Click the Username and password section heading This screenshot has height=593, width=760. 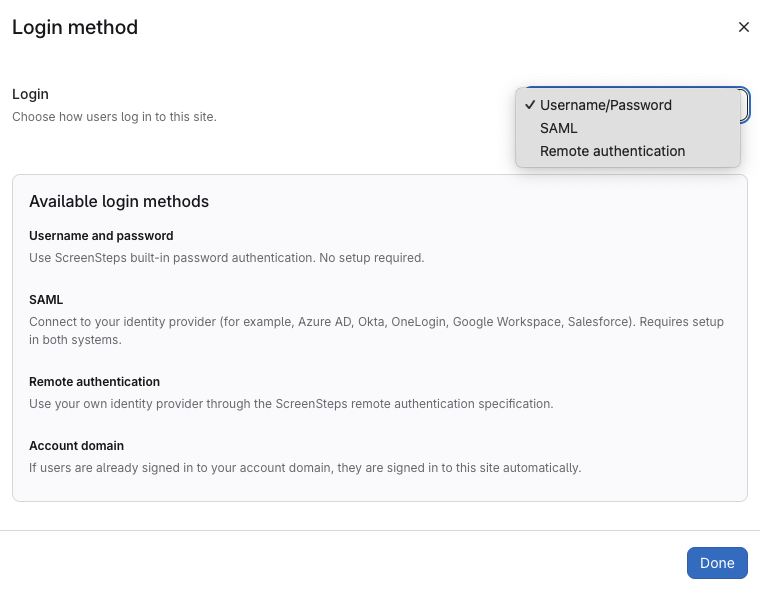point(101,236)
